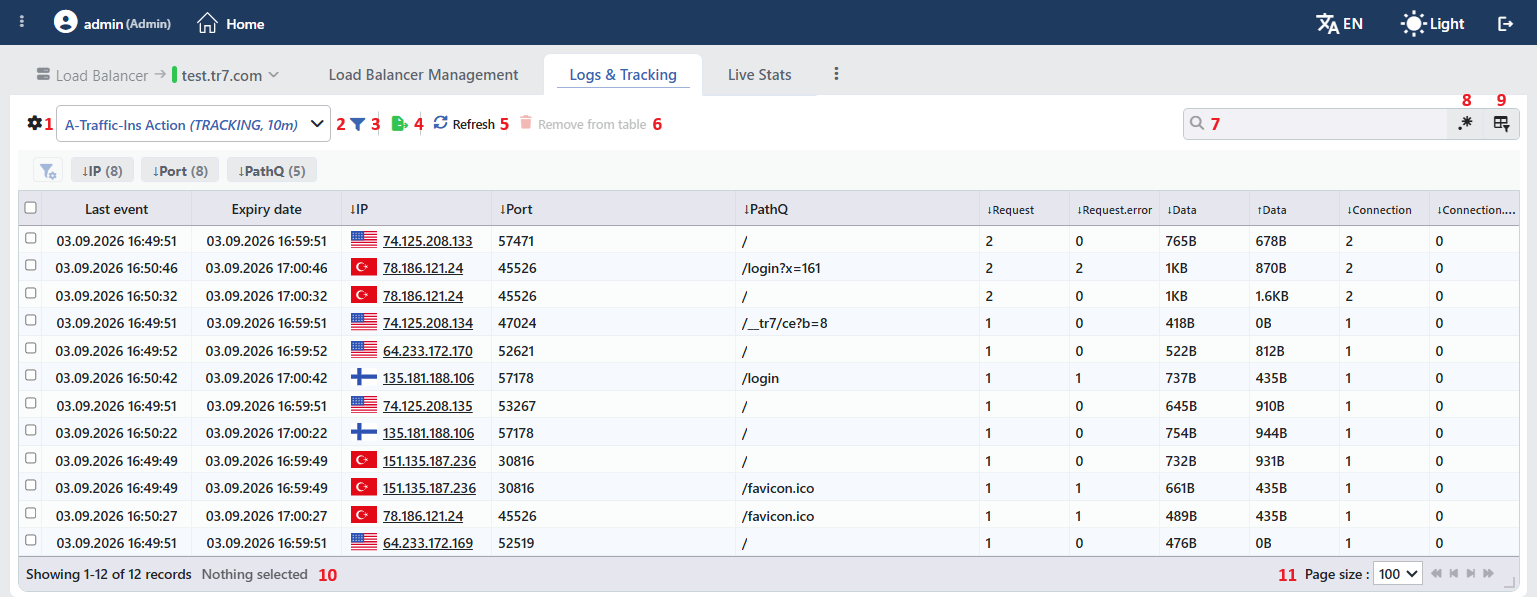Image resolution: width=1537 pixels, height=597 pixels.
Task: Toggle the select-all header checkbox
Action: [30, 208]
